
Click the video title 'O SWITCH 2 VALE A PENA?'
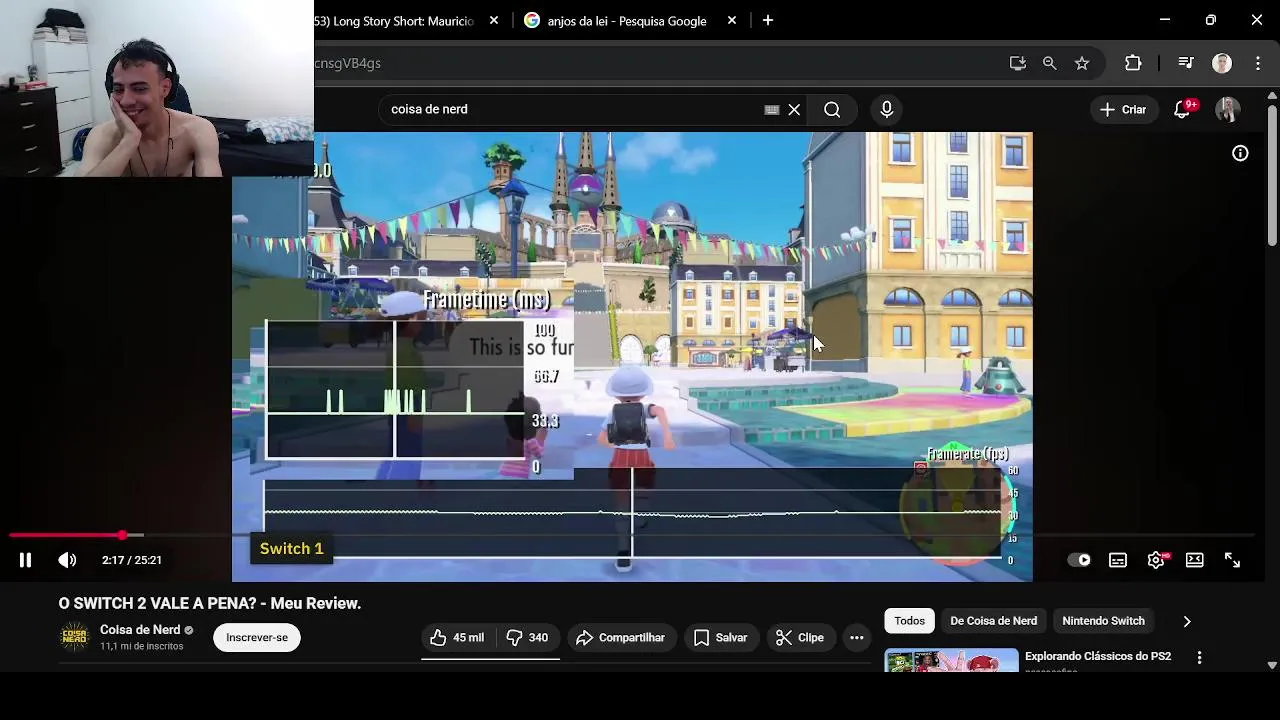tap(210, 603)
